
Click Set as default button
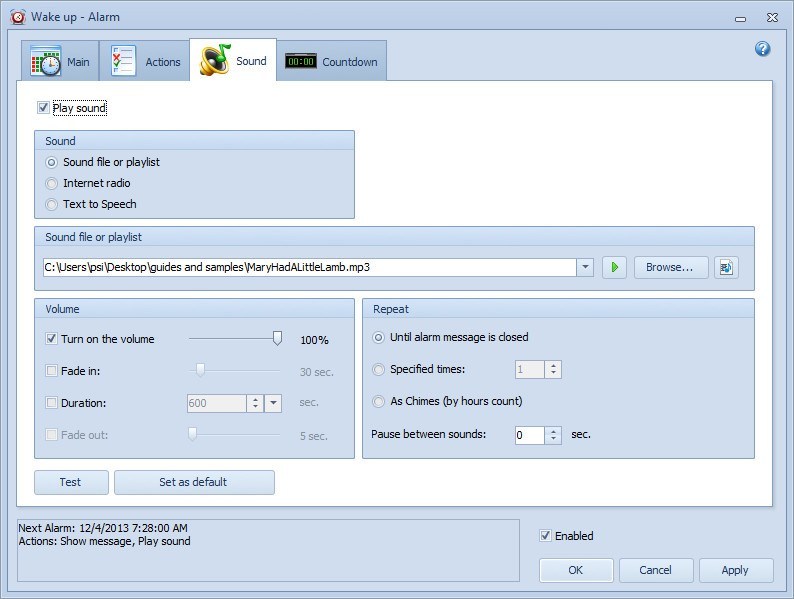[194, 482]
